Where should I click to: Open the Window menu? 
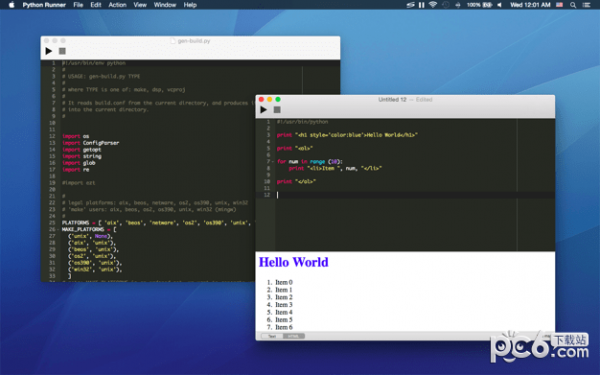(165, 5)
